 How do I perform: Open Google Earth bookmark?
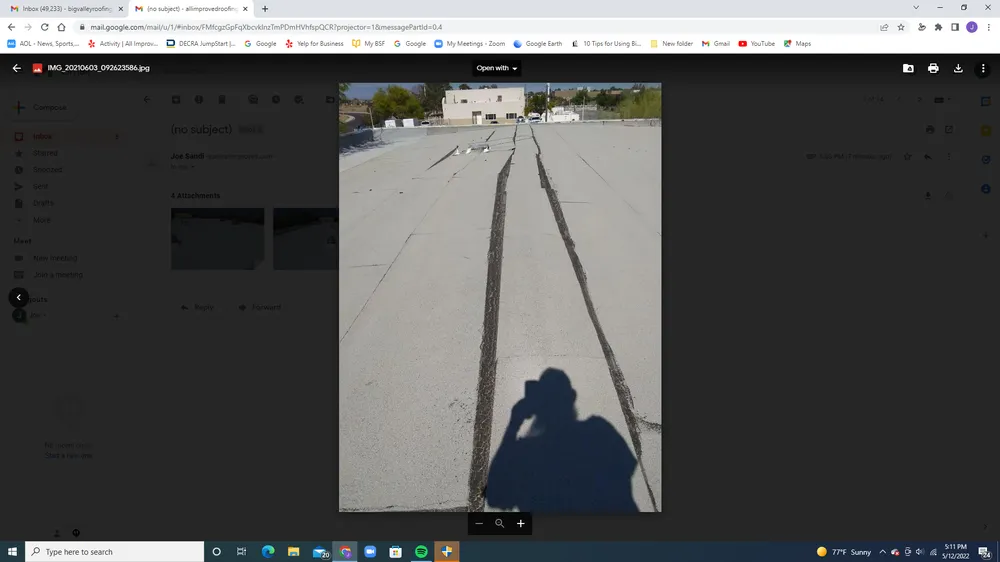(x=538, y=43)
